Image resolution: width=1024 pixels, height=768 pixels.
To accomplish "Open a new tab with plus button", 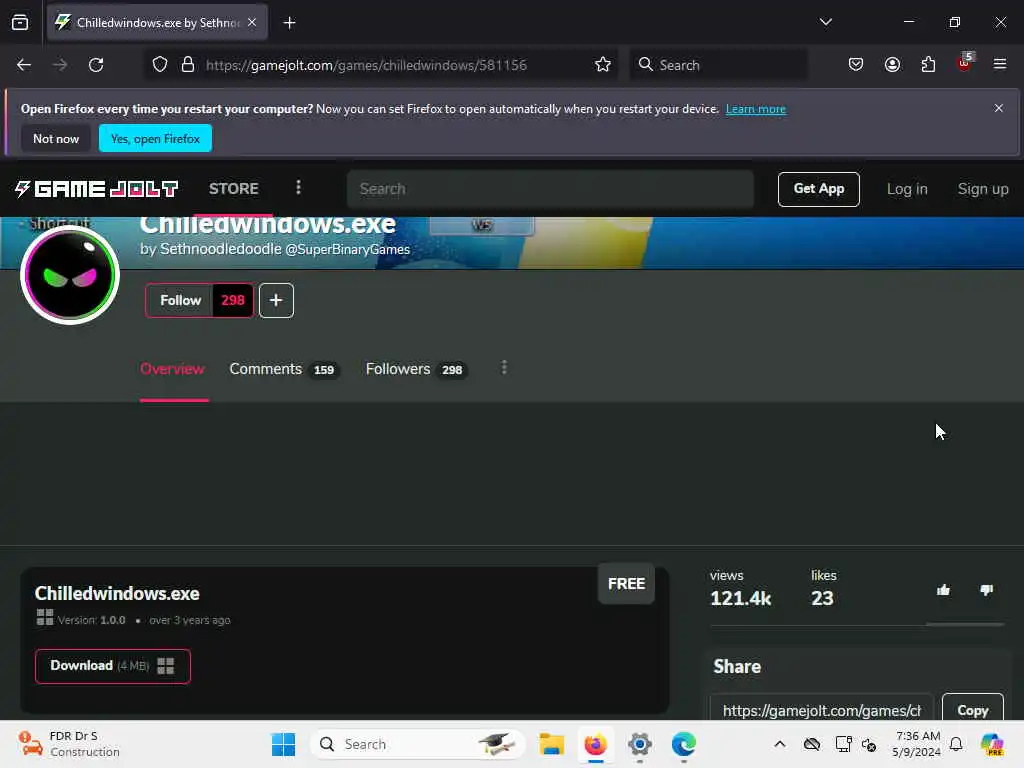I will pos(289,23).
